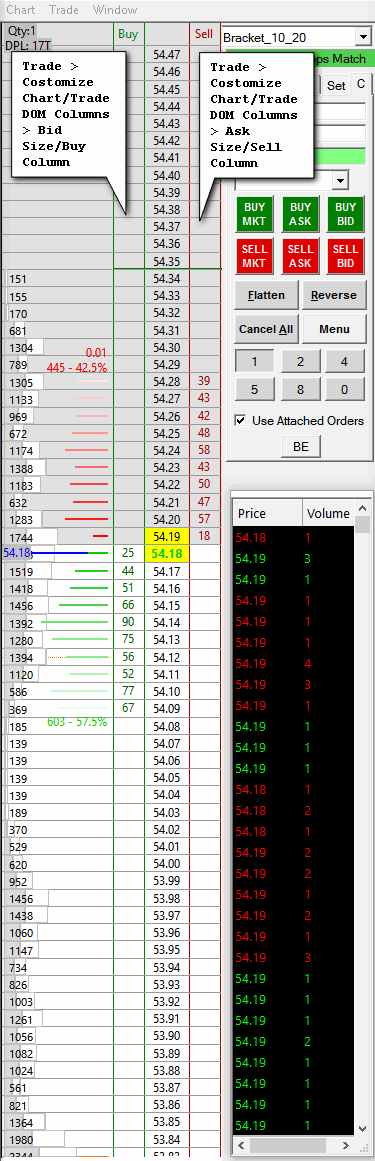Set order quantity to 4
Screen dimensions: 375x1161
pos(345,362)
